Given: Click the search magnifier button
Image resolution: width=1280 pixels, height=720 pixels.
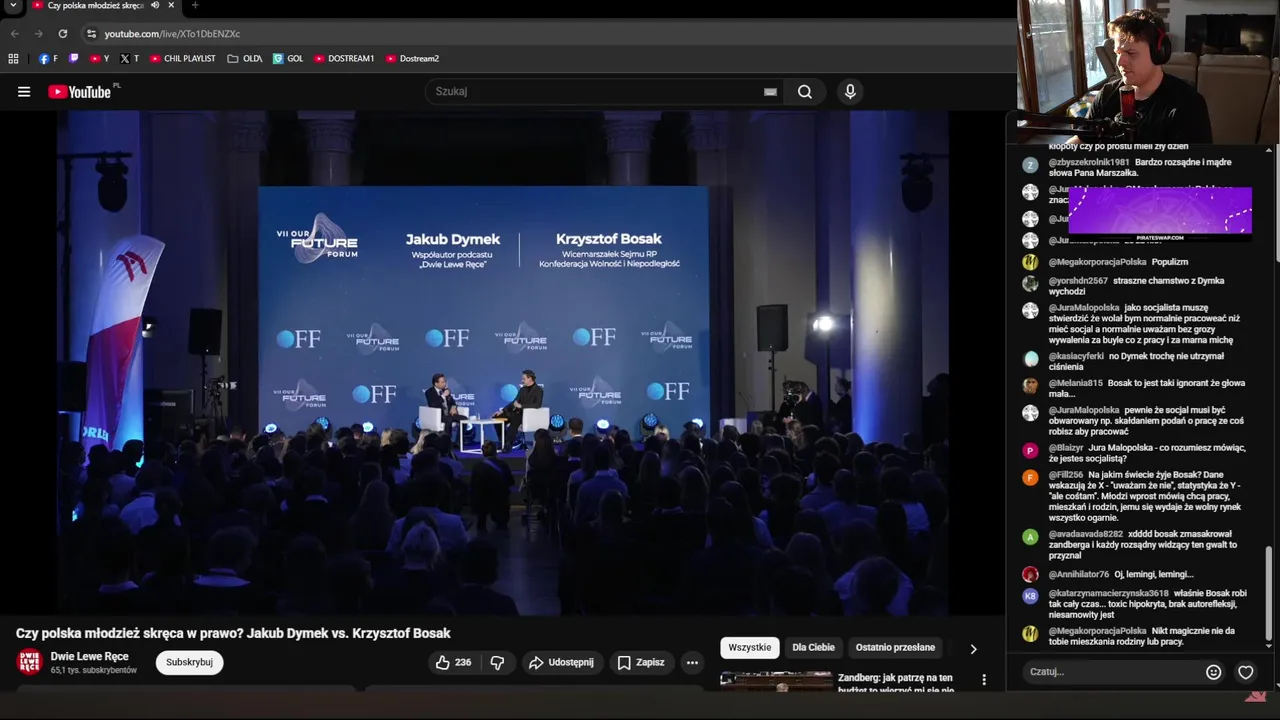Looking at the screenshot, I should click(x=805, y=92).
